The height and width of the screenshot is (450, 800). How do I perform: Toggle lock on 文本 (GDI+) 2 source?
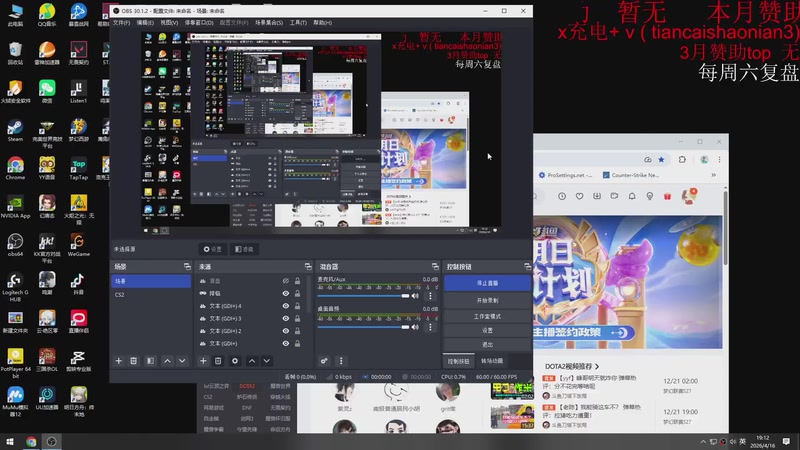coord(297,331)
